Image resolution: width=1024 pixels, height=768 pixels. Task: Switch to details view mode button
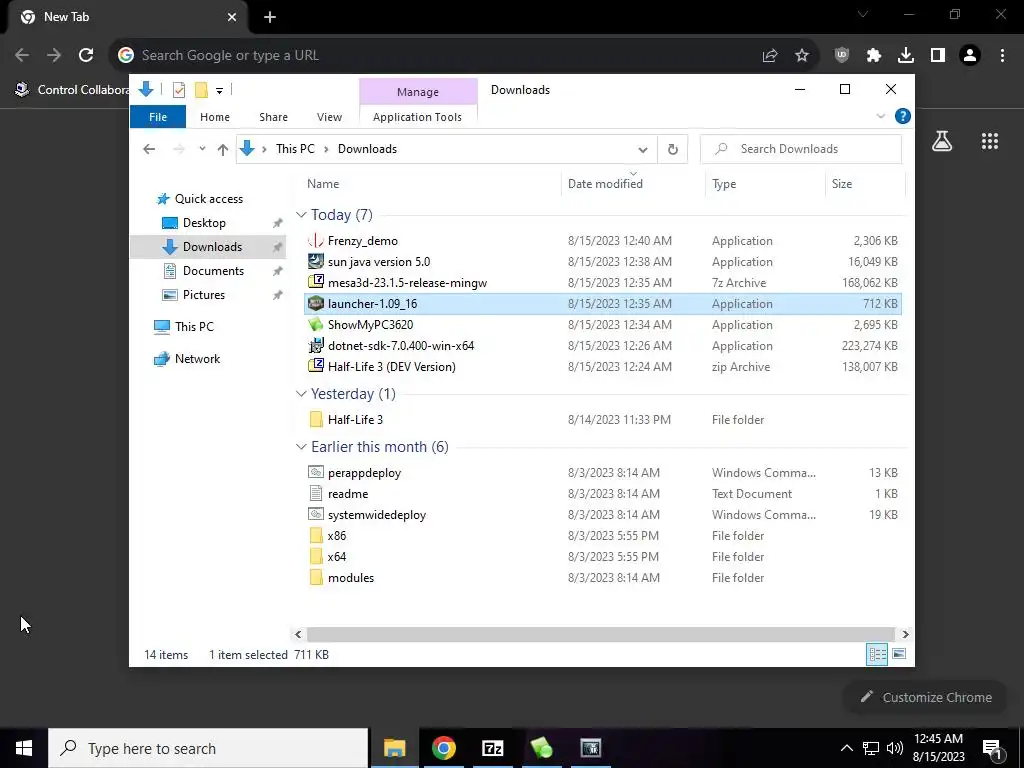[x=876, y=654]
